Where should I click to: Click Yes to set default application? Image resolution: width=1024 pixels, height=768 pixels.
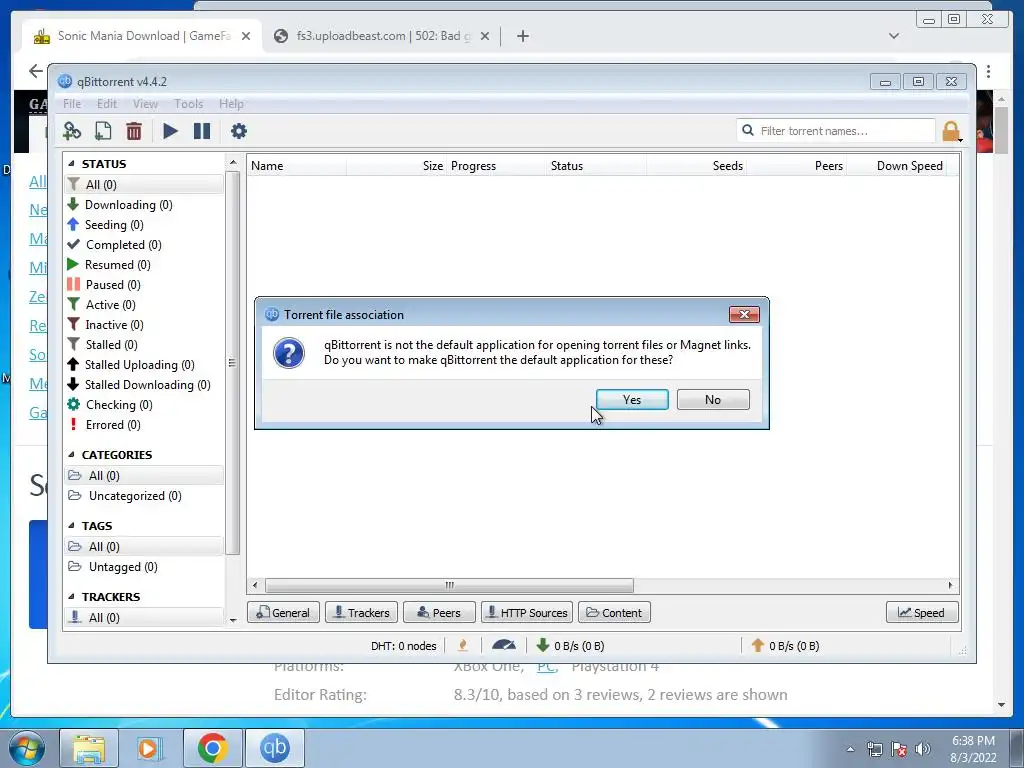click(x=632, y=400)
